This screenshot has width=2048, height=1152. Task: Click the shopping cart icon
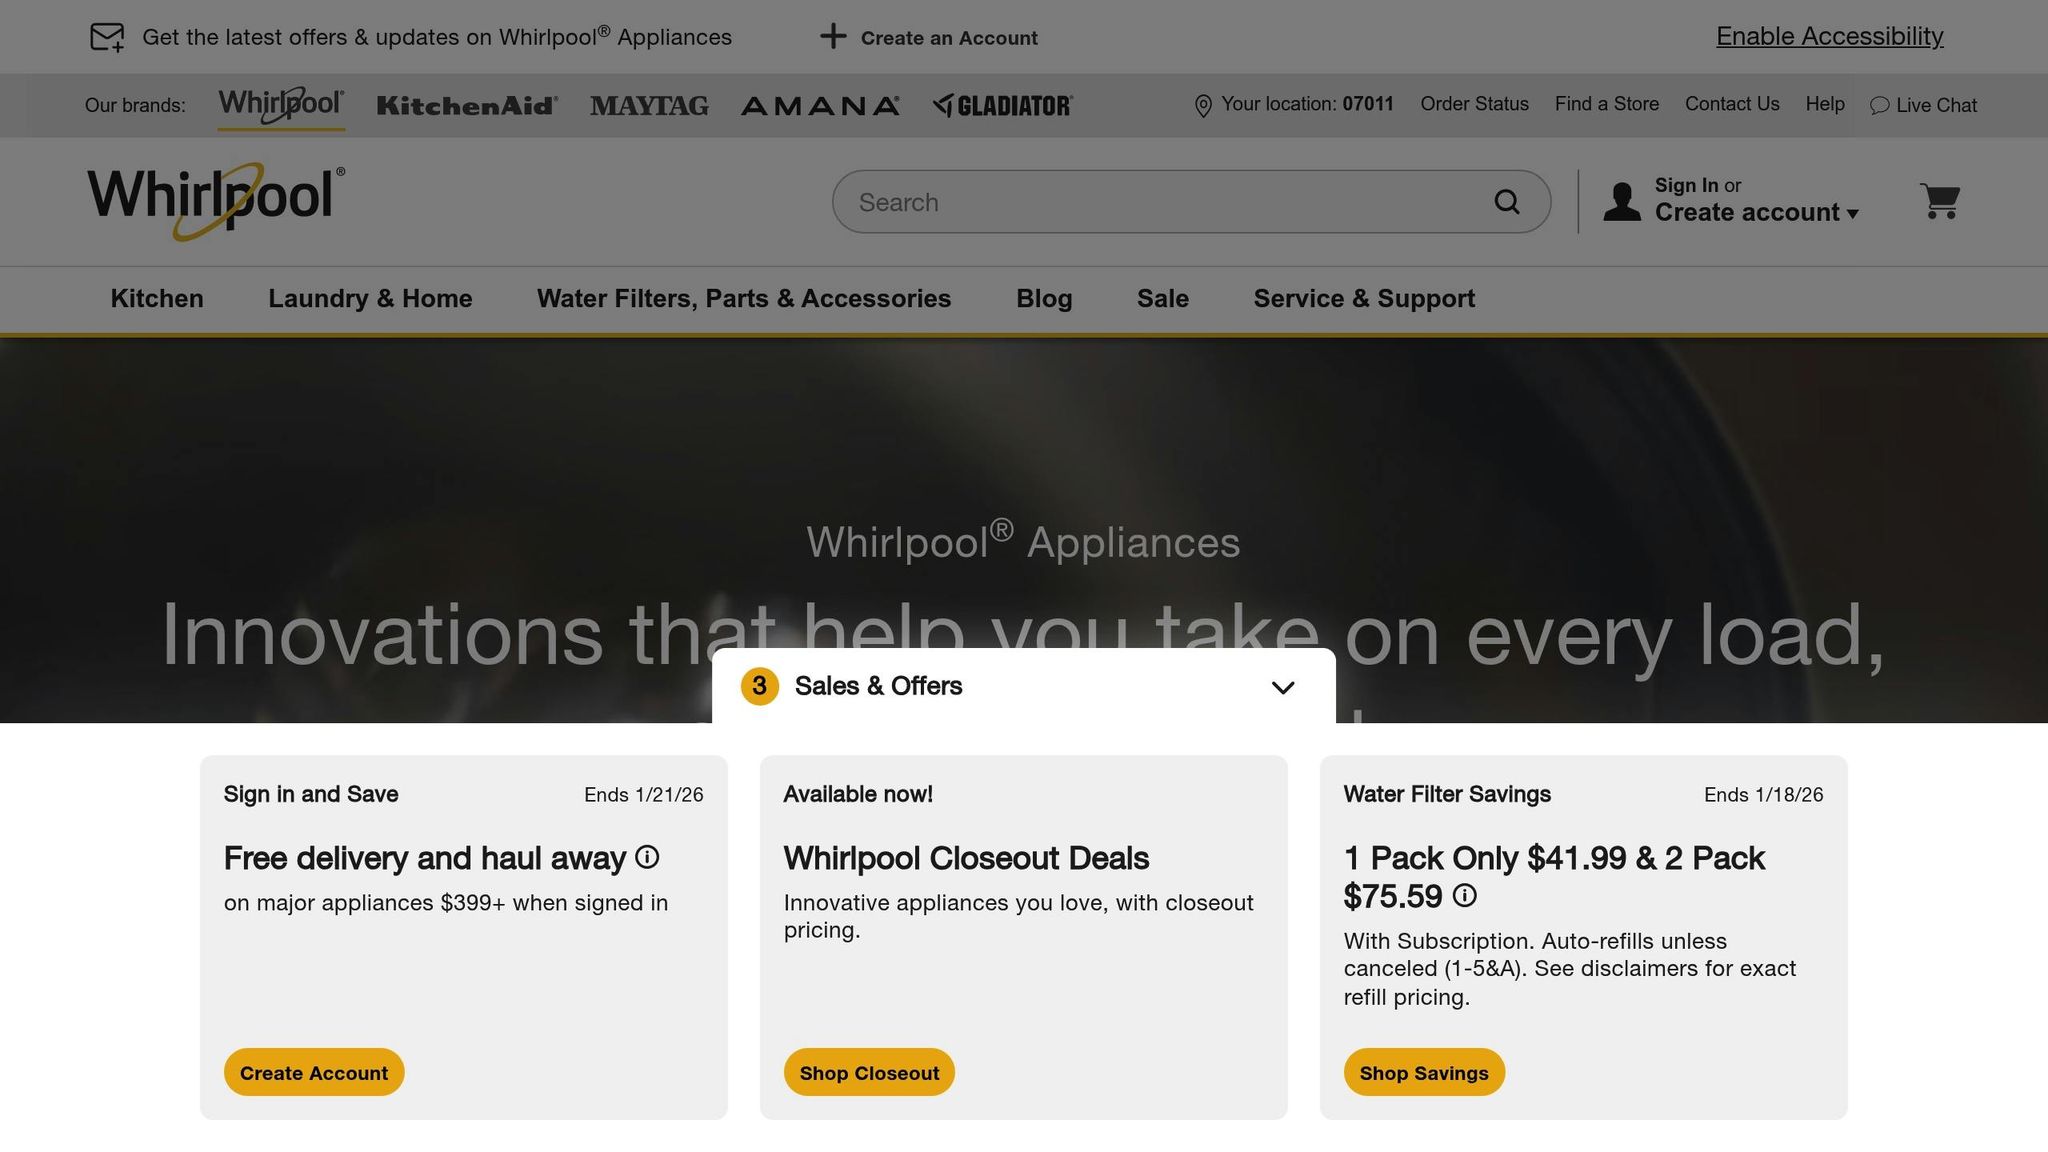tap(1939, 201)
